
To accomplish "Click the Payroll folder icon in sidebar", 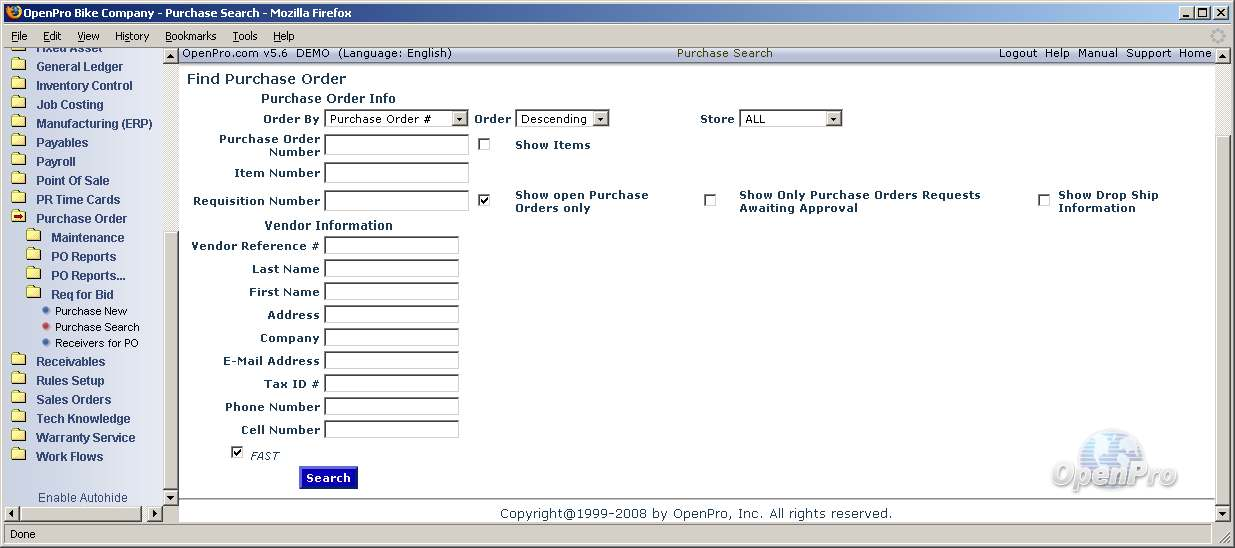I will pyautogui.click(x=18, y=161).
